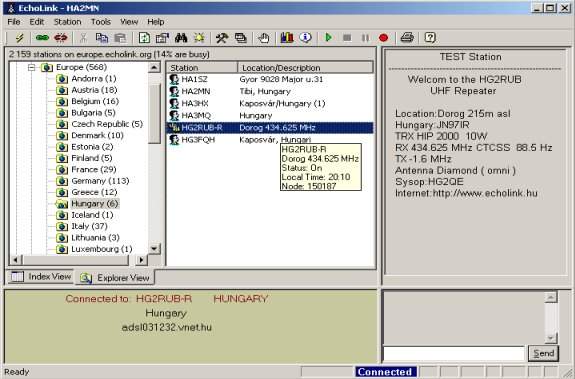Click the hand toolbar icon

(x=263, y=37)
